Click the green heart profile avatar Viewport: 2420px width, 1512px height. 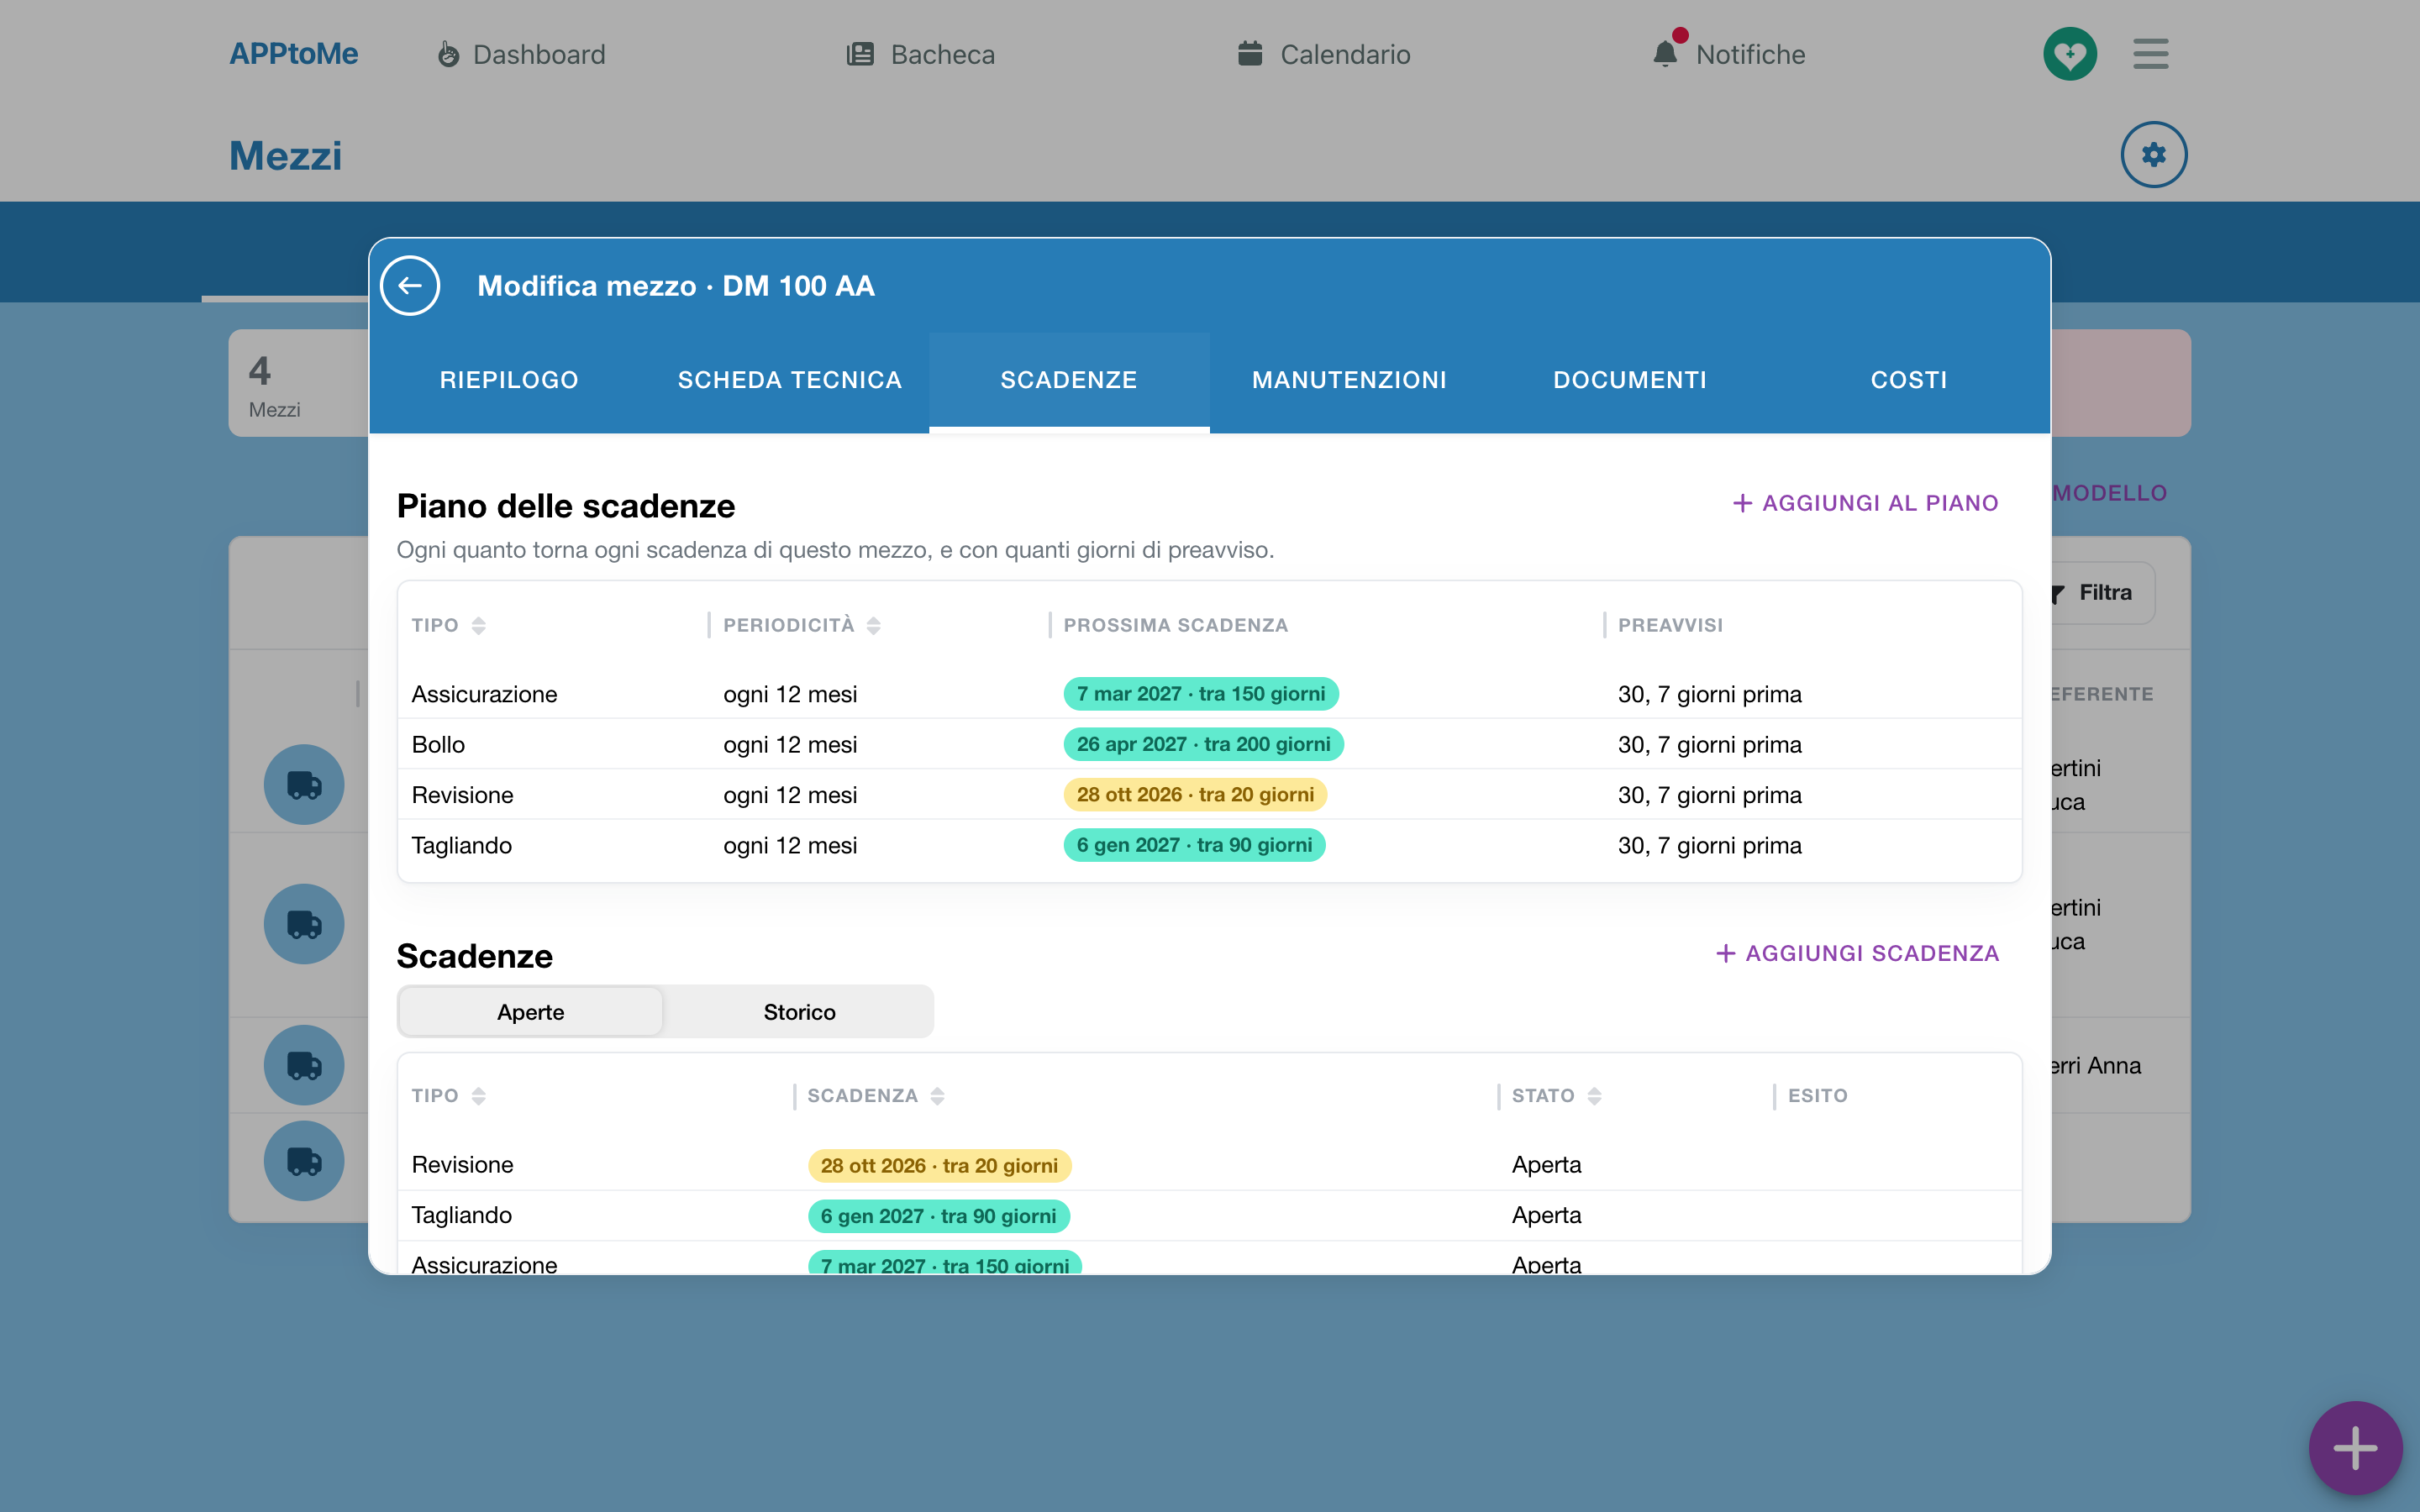point(2070,54)
